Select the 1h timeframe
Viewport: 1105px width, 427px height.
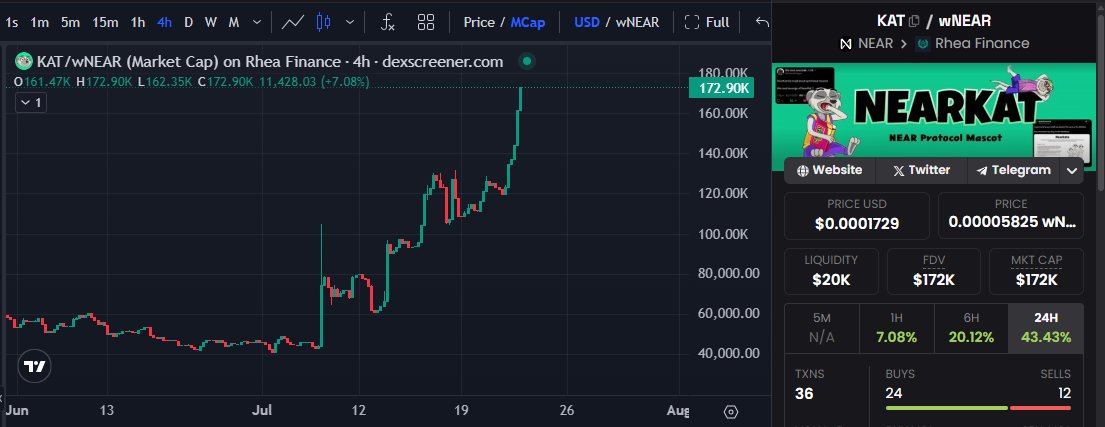pos(138,23)
